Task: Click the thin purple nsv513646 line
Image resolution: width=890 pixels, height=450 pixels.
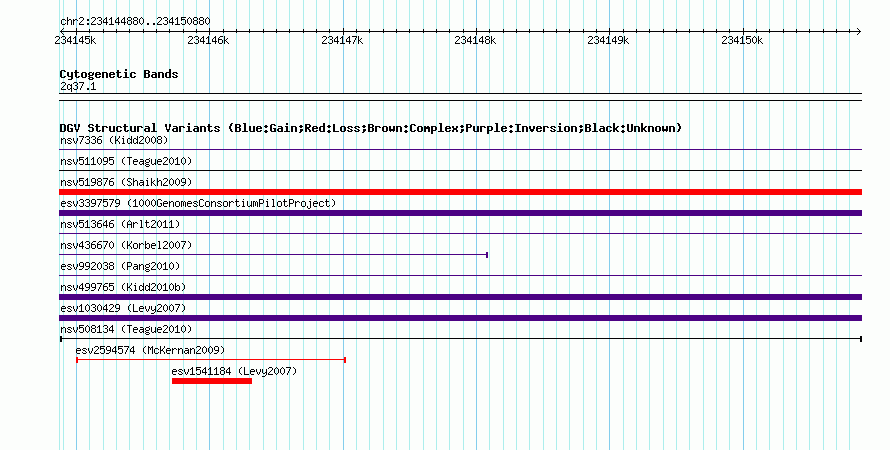Action: click(460, 234)
